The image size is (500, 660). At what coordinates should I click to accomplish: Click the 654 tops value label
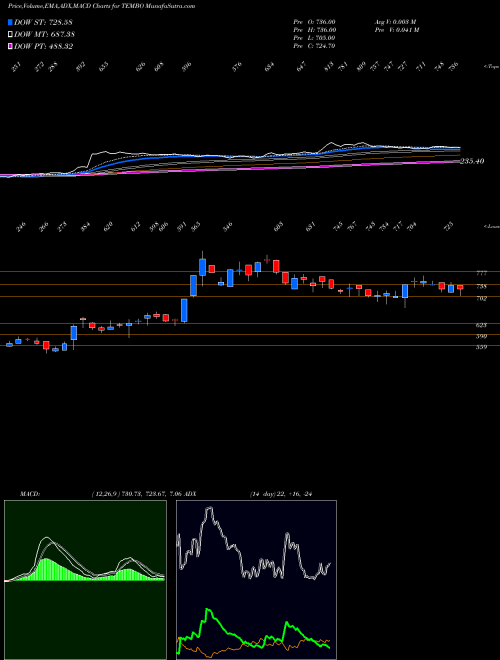click(269, 67)
